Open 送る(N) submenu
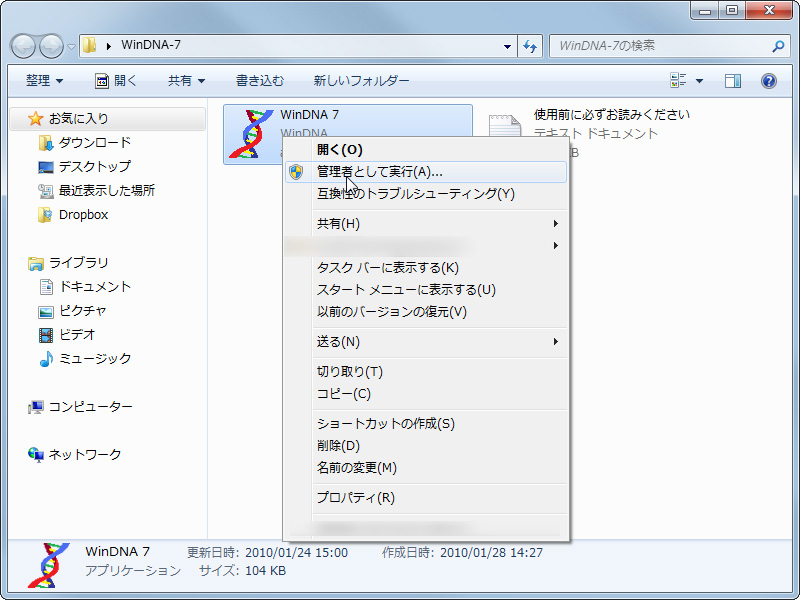Screen dimensions: 800x600 click(x=426, y=341)
